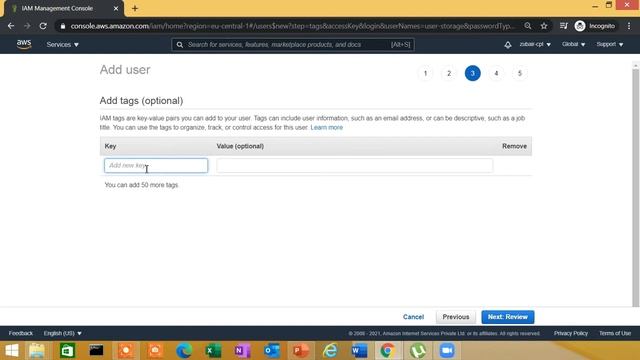The height and width of the screenshot is (360, 640).
Task: Open Zoom from taskbar
Action: click(447, 351)
